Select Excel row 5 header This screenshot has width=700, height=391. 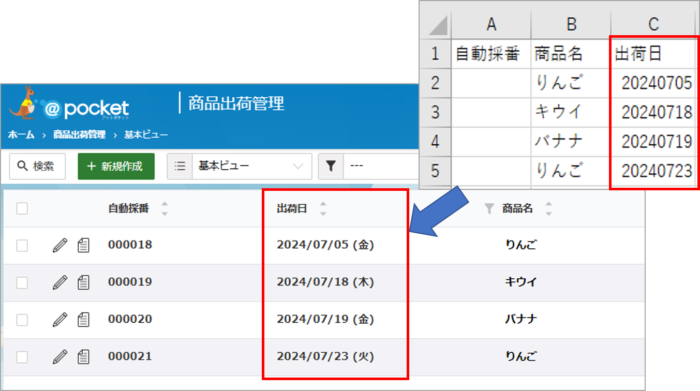click(435, 171)
